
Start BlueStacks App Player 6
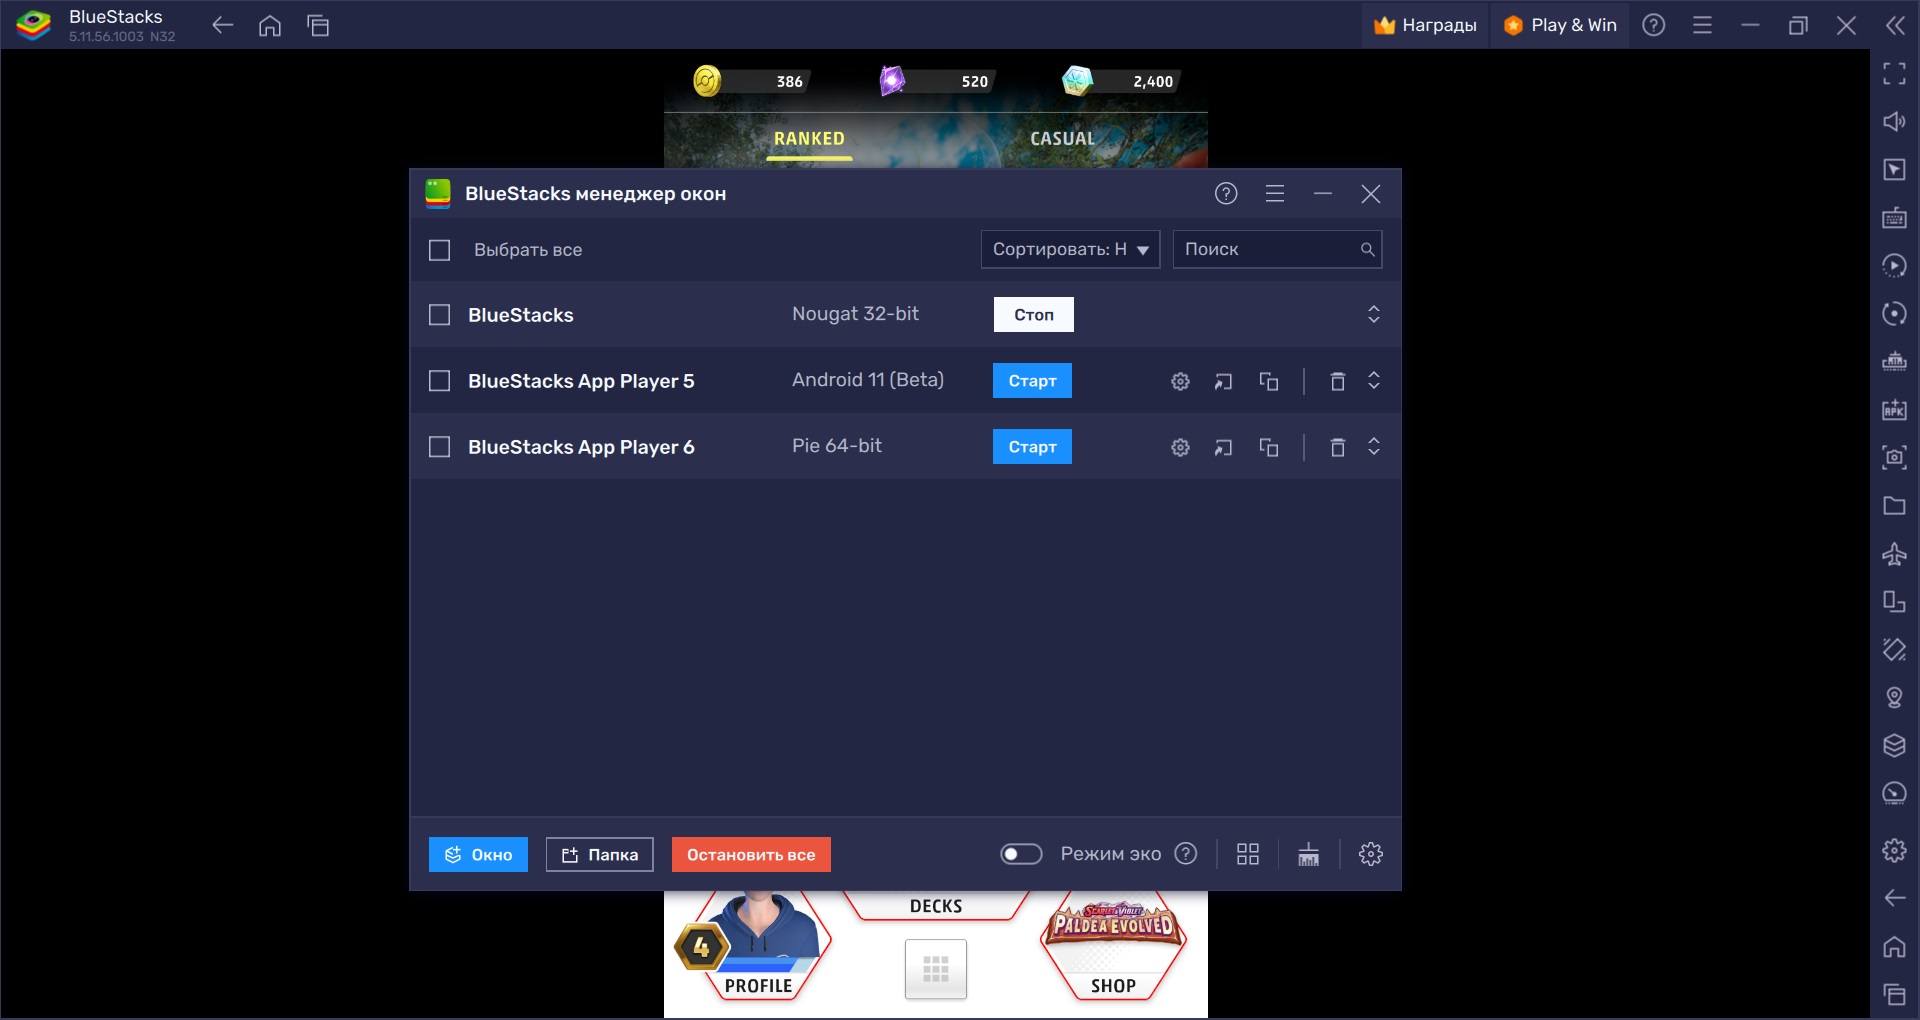tap(1032, 447)
